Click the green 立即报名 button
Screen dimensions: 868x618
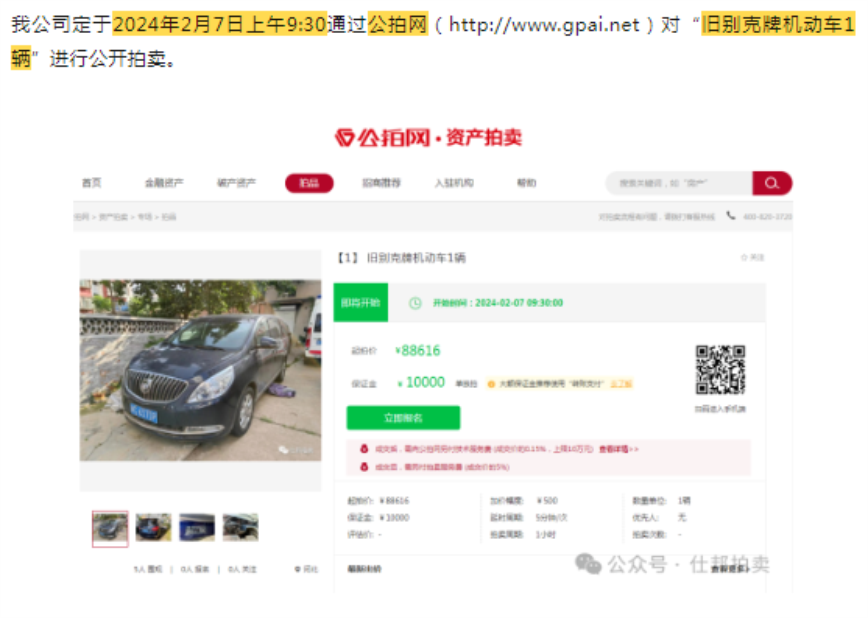(x=403, y=418)
